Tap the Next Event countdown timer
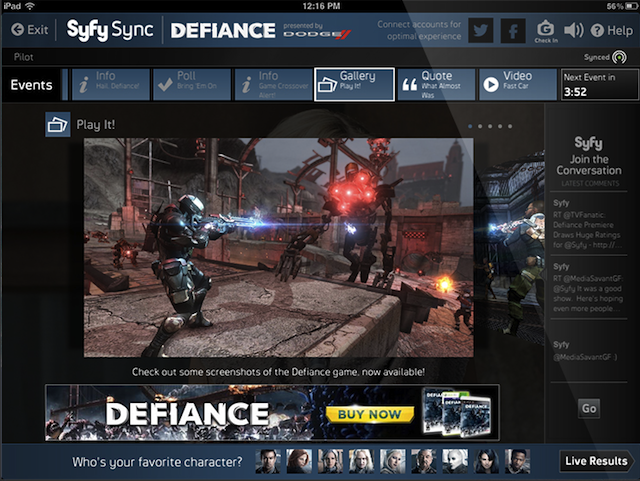 coord(599,85)
